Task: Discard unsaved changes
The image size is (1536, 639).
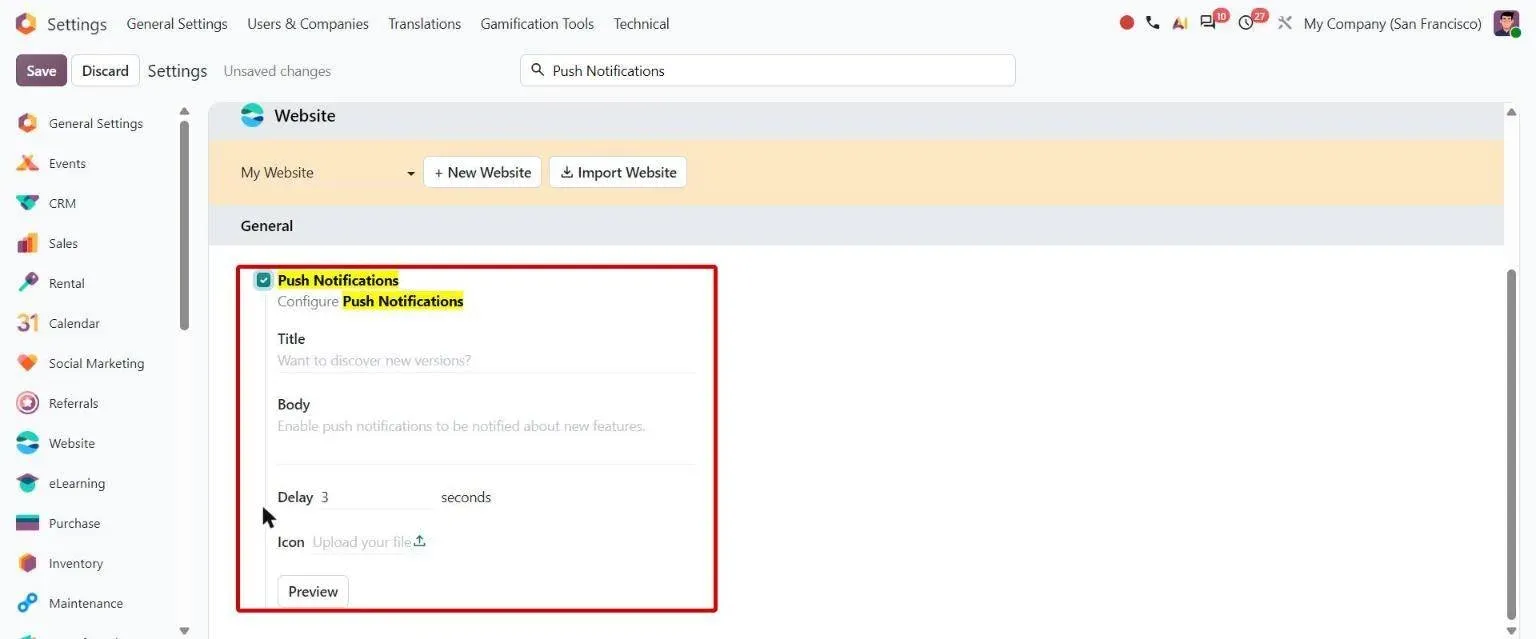Action: click(x=105, y=70)
